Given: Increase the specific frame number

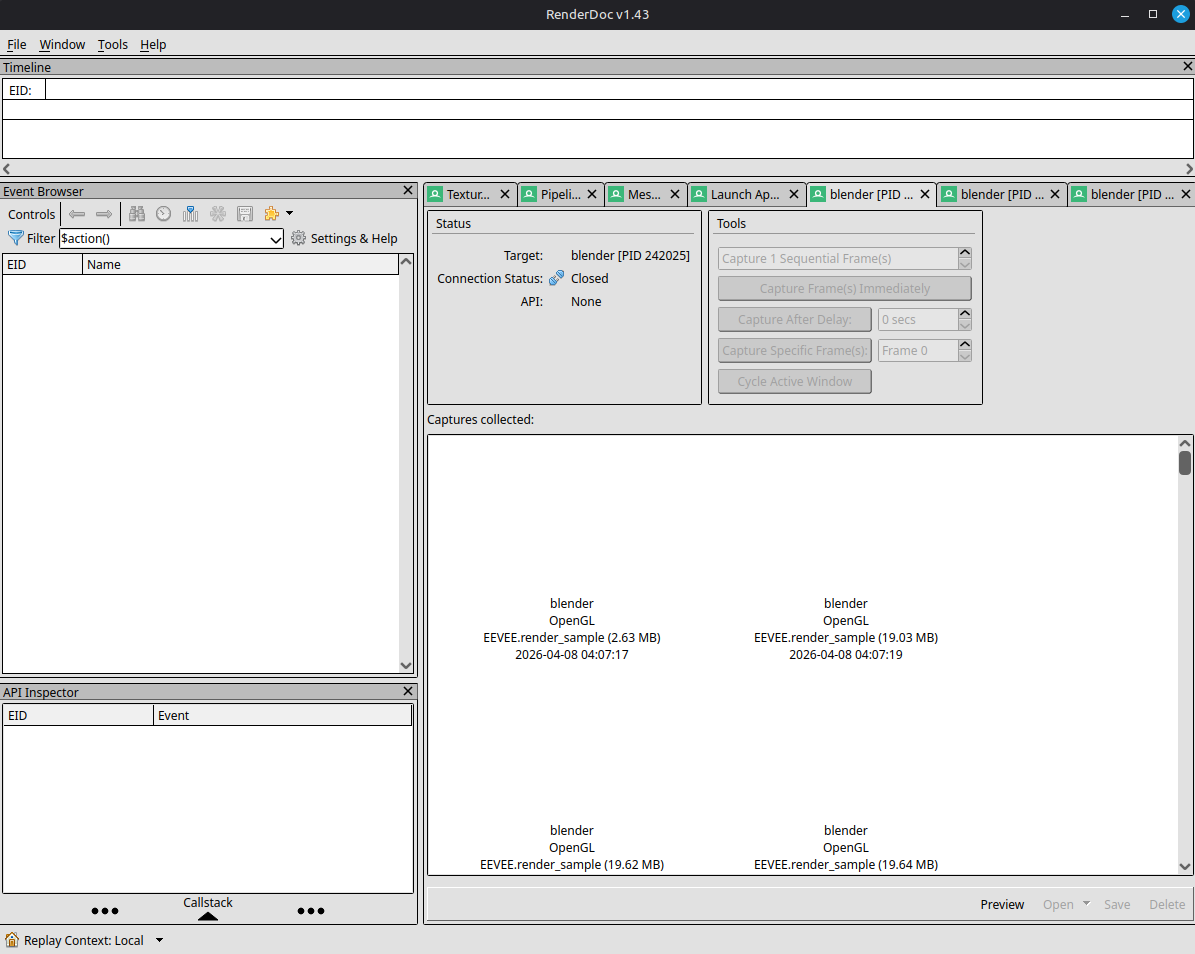Looking at the screenshot, I should point(965,345).
